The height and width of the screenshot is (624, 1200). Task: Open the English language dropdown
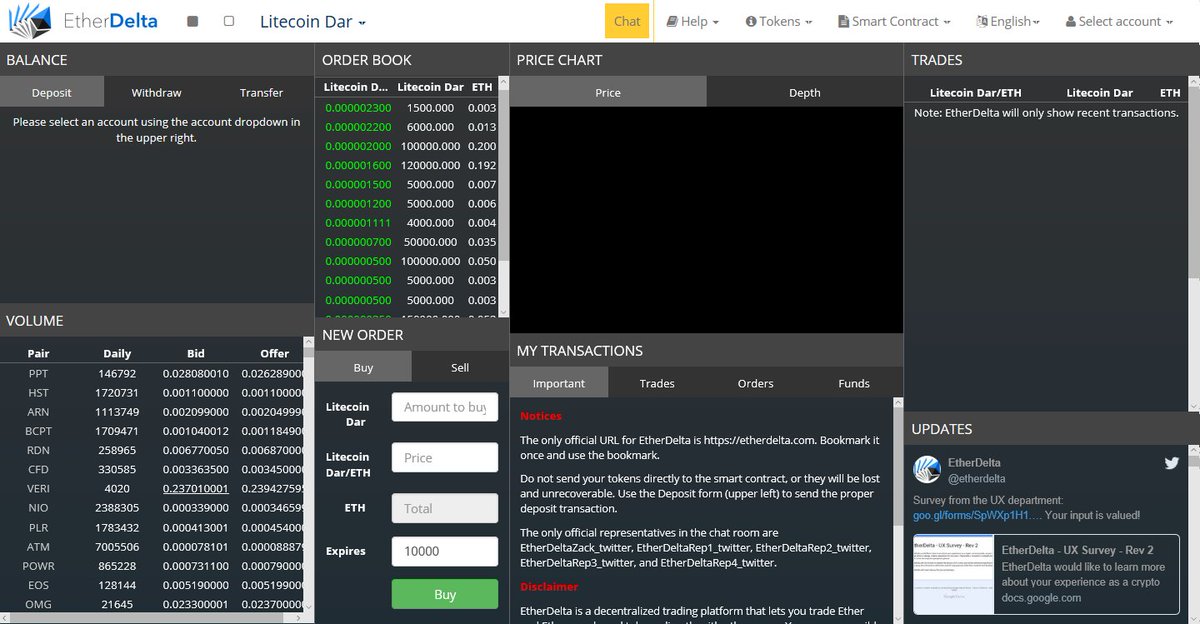1008,21
